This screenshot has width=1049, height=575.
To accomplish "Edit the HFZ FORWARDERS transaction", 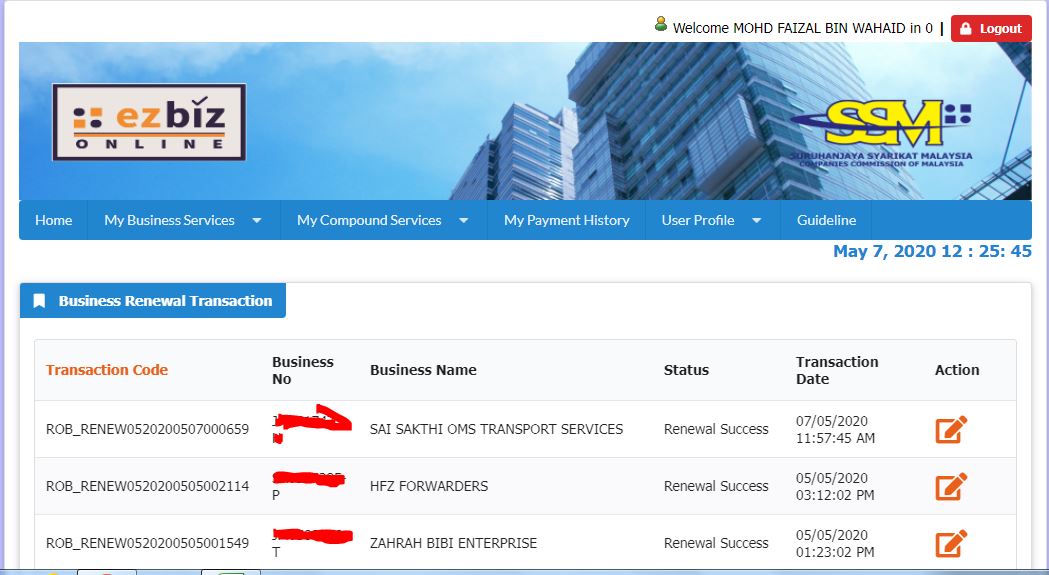I will (951, 486).
